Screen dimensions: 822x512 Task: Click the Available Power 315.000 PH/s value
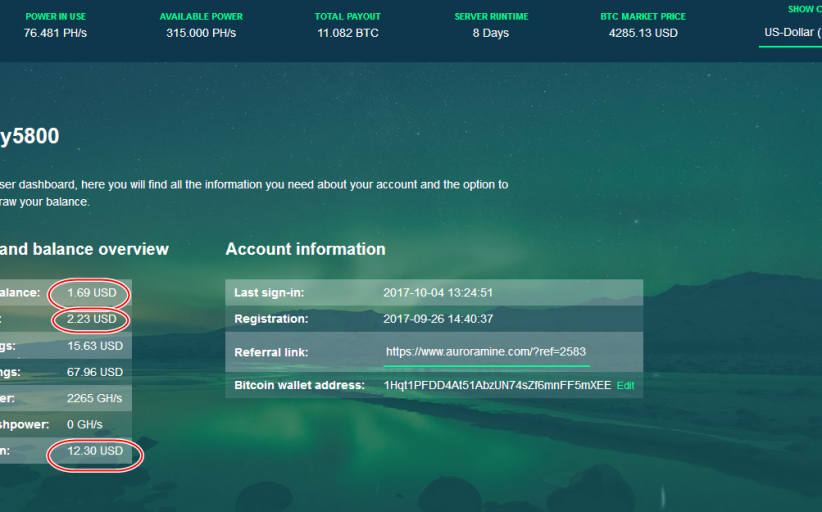pos(201,33)
